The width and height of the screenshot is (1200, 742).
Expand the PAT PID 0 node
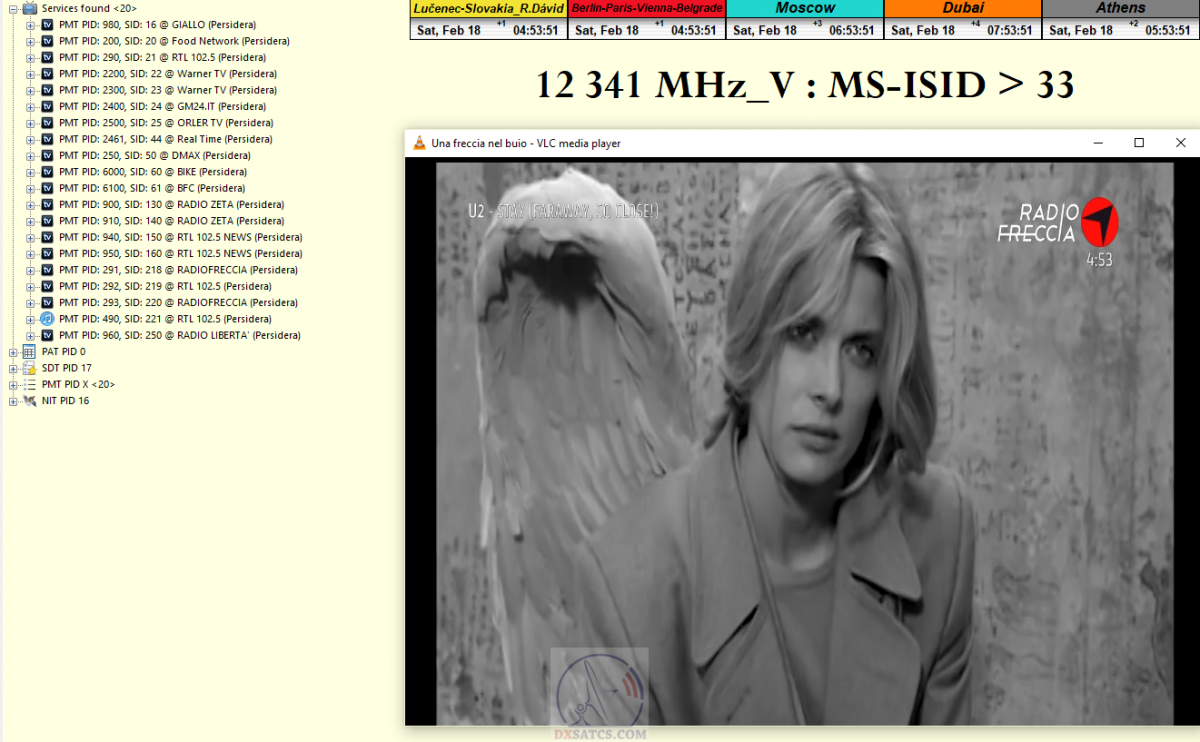(x=13, y=352)
